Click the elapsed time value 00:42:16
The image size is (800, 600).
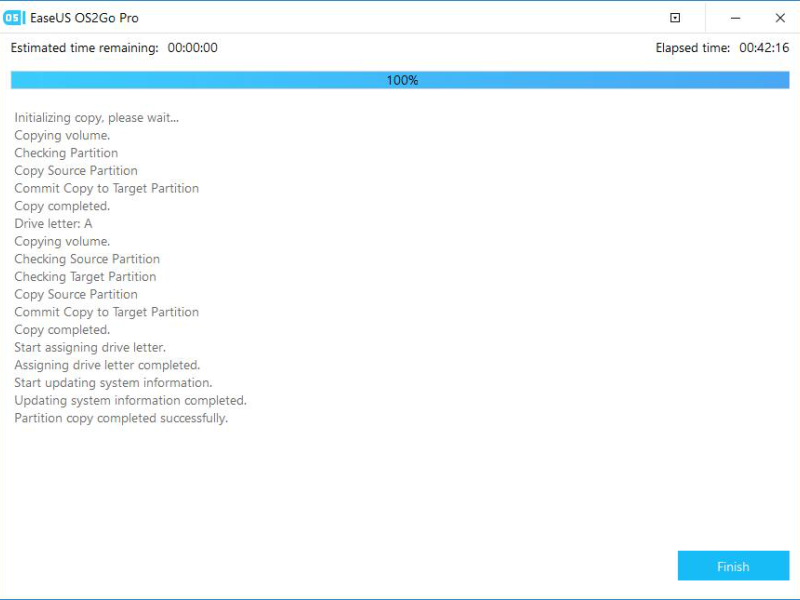[764, 48]
